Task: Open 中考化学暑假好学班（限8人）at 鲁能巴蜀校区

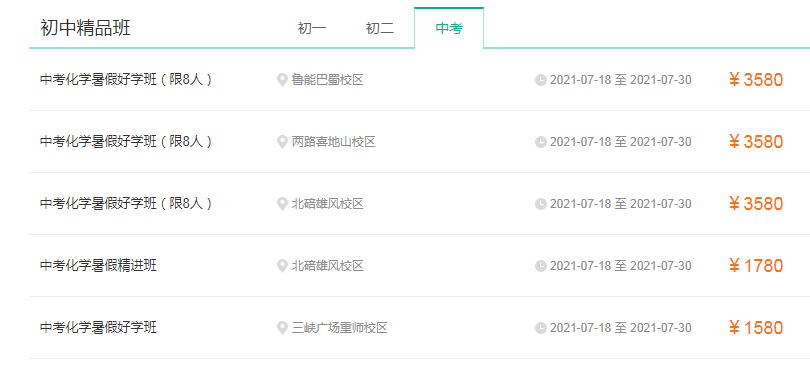Action: [126, 80]
